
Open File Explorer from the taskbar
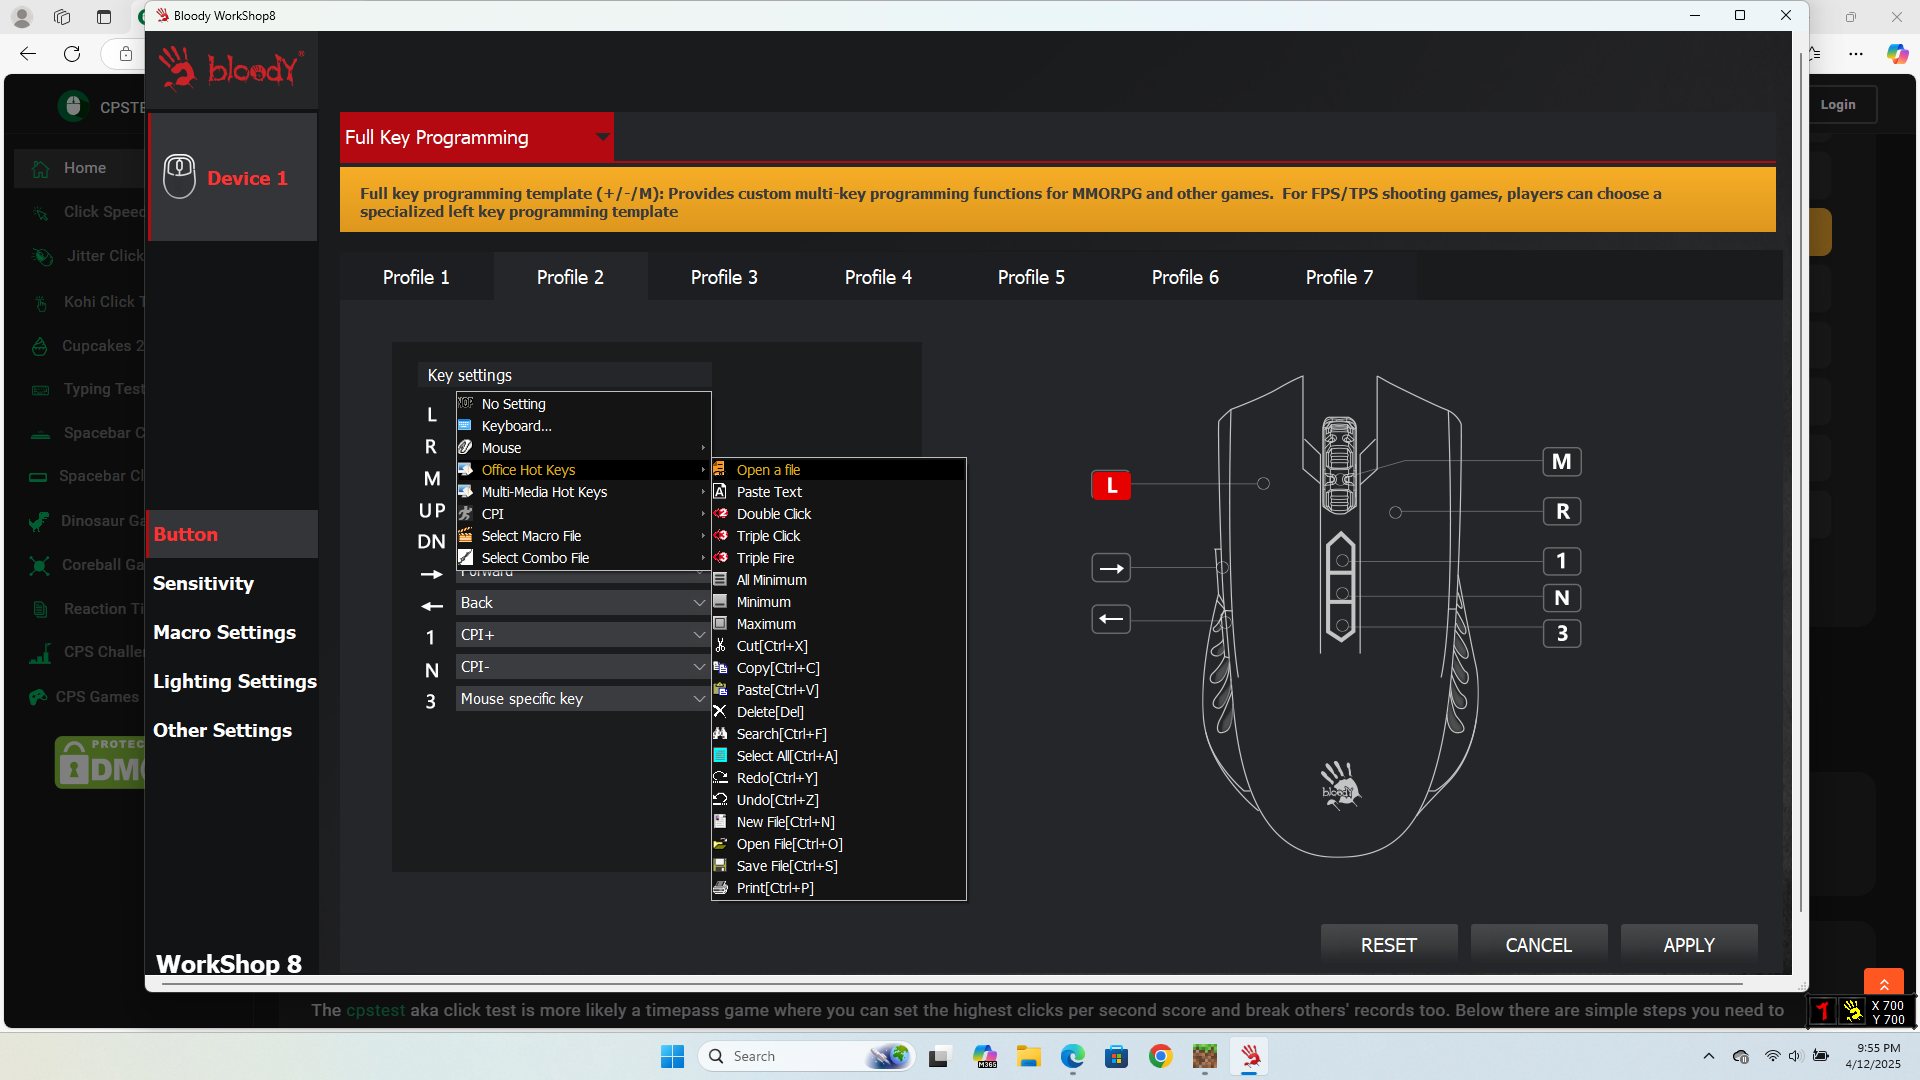coord(1028,1056)
